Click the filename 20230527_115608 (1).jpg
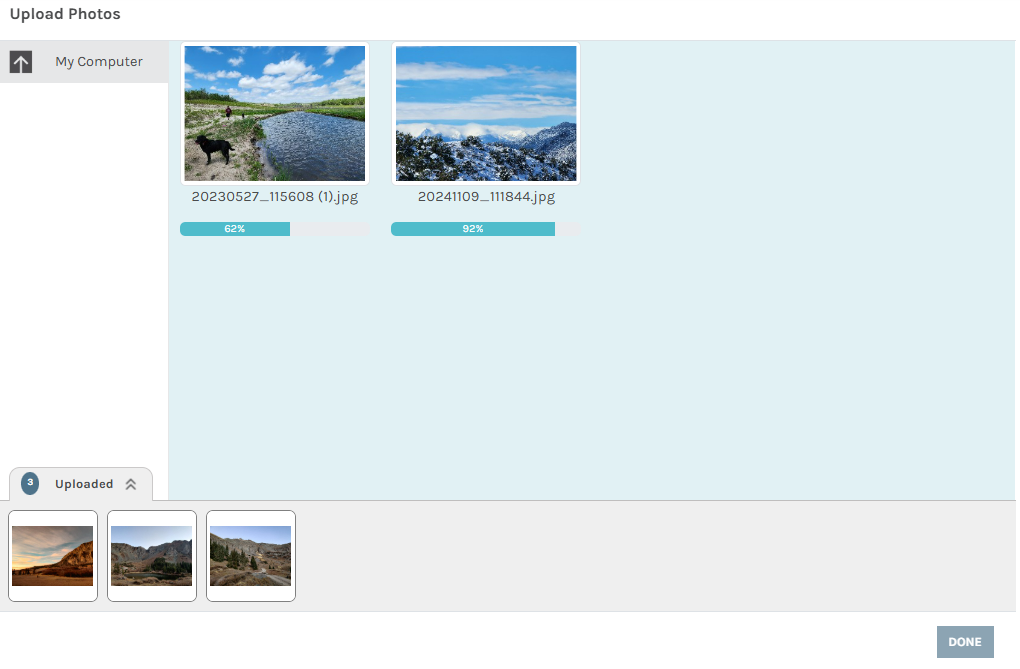The height and width of the screenshot is (669, 1020). (275, 197)
